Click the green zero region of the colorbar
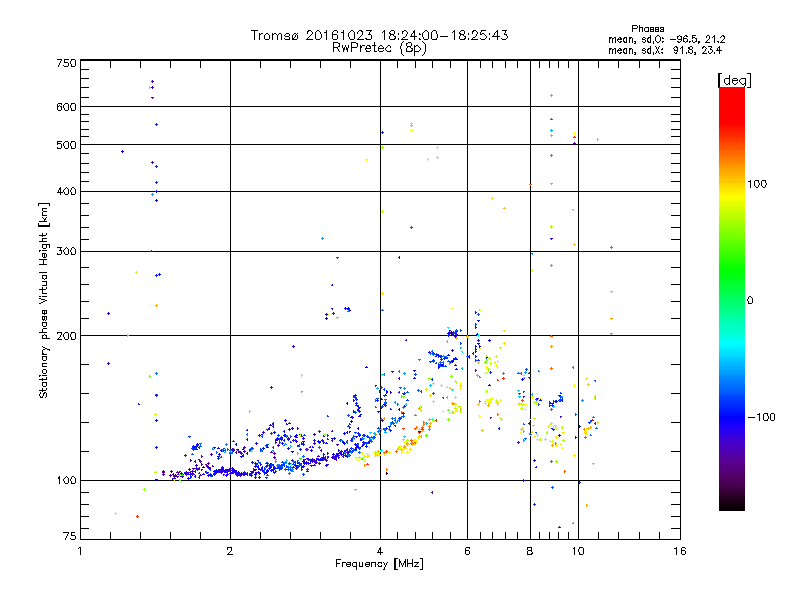Screen dimensions: 800x600 pos(732,300)
